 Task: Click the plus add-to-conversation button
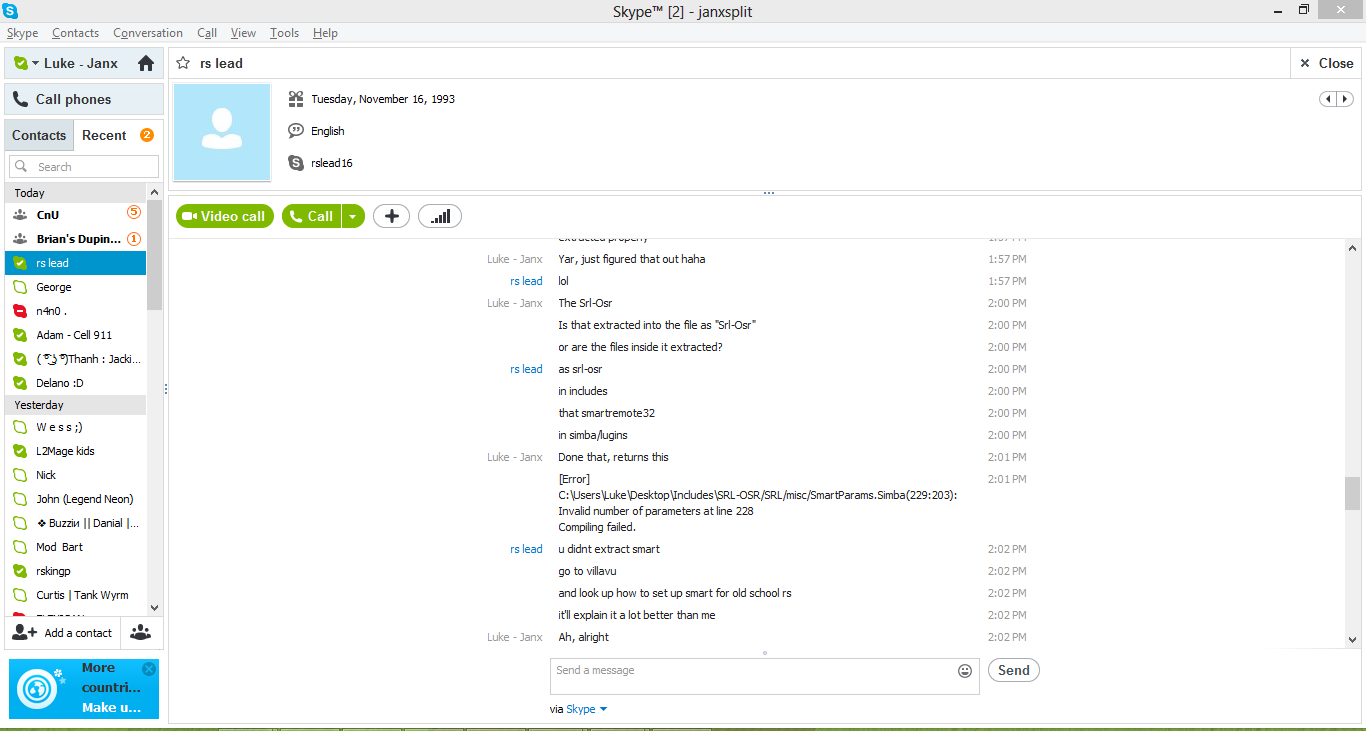pos(391,216)
